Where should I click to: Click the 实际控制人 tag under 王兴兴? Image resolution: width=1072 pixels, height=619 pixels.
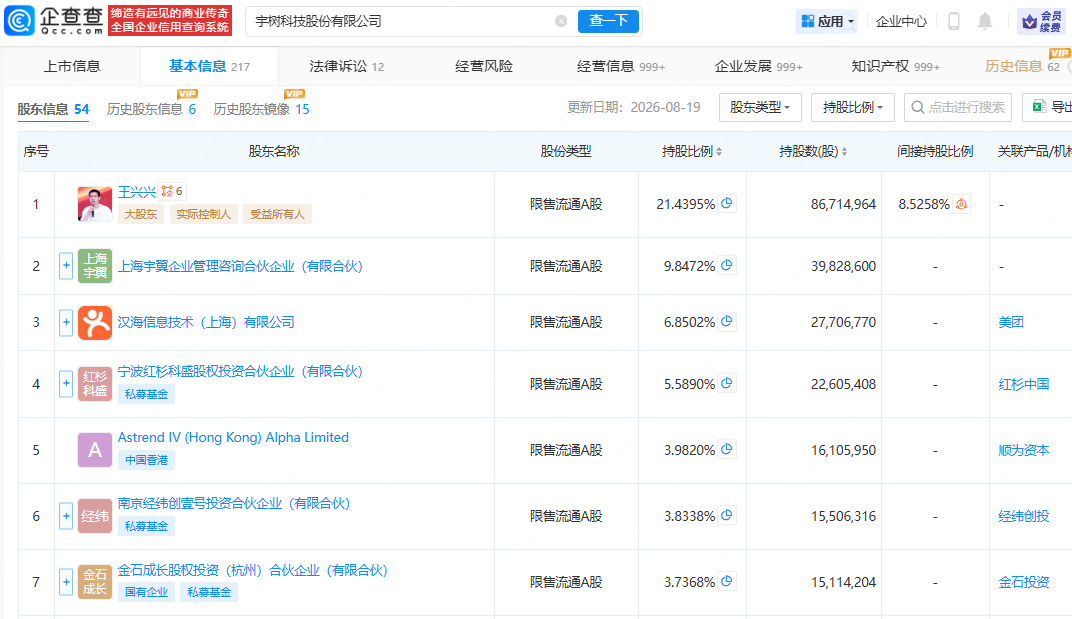point(203,214)
